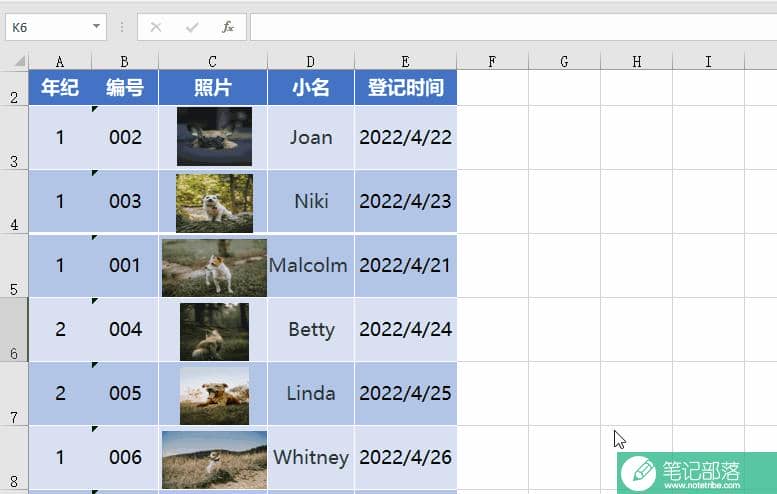The width and height of the screenshot is (777, 494).
Task: Select Joan's dog photo thumbnail
Action: coord(214,136)
